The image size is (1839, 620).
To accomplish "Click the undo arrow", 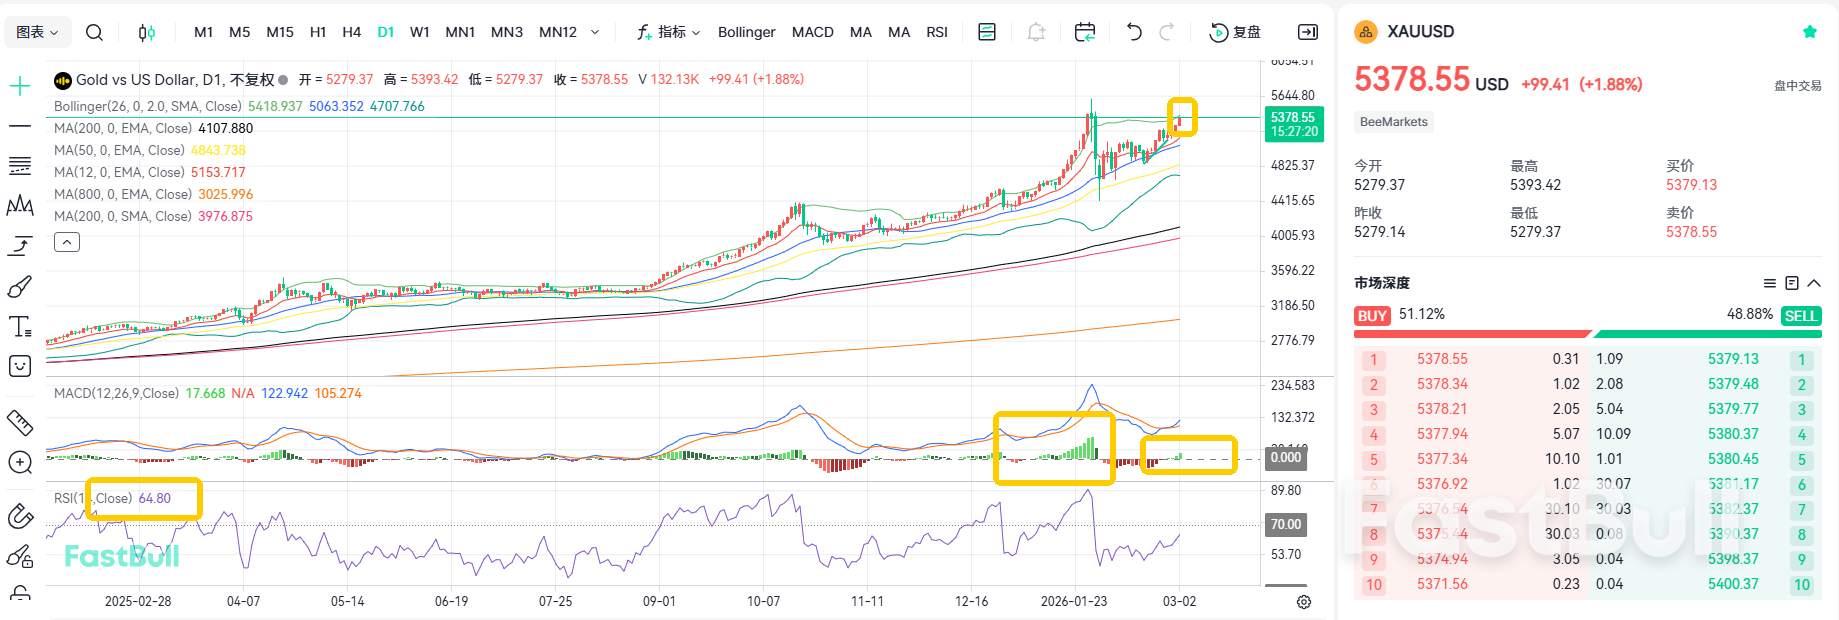I will [1133, 32].
